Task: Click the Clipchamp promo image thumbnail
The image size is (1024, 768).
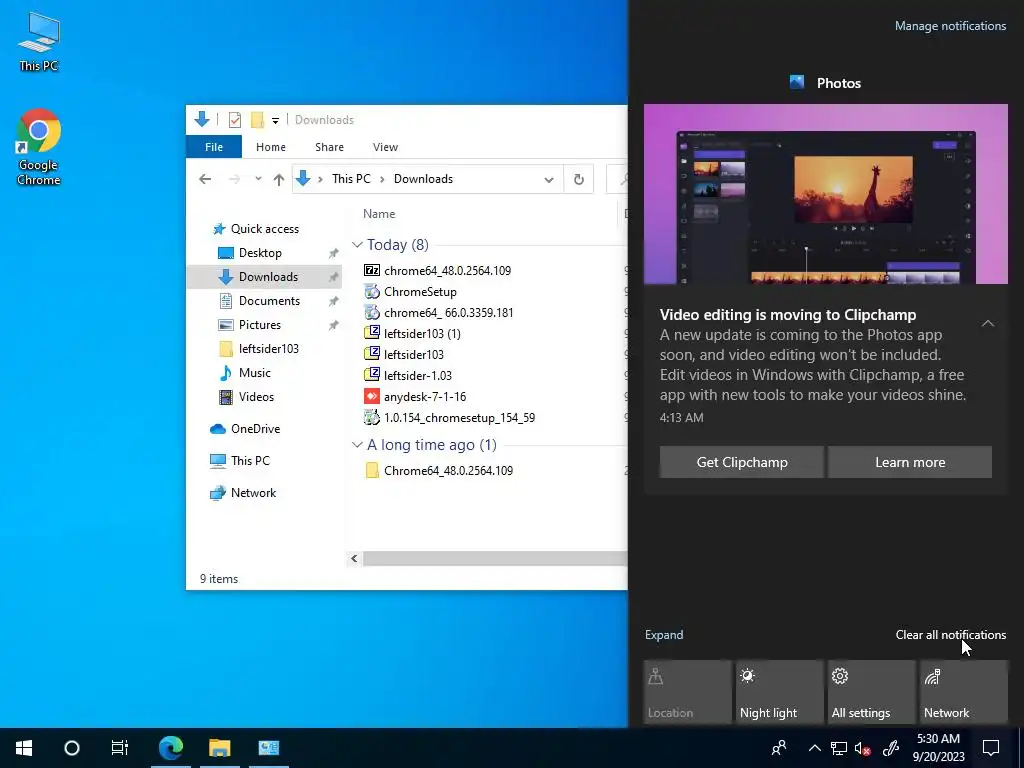Action: 825,194
